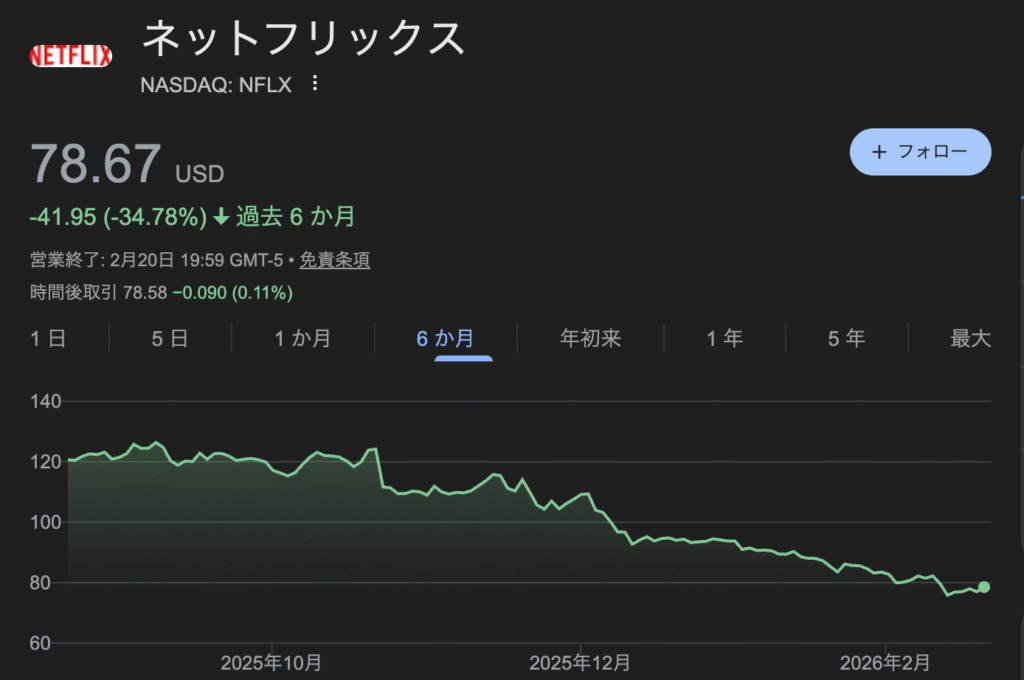The height and width of the screenshot is (680, 1024).
Task: Switch to the 1日 range tab
Action: pos(48,338)
